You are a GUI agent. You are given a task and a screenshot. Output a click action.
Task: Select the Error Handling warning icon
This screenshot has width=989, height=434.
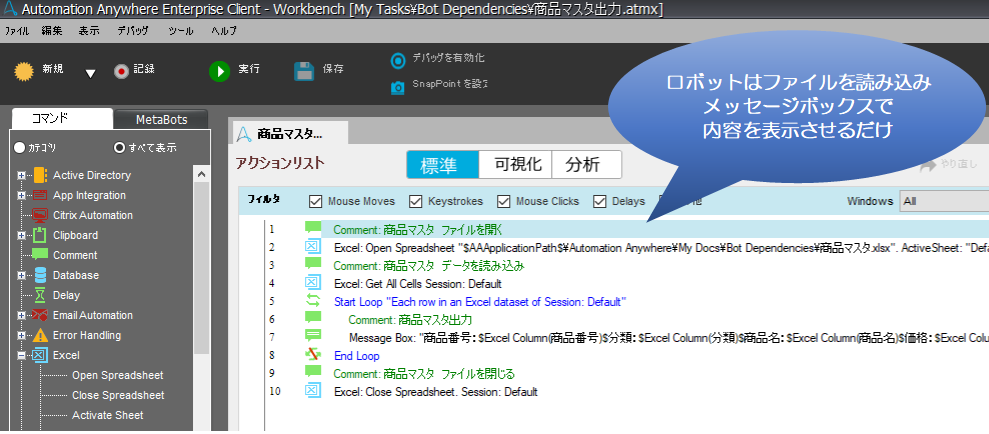point(40,335)
